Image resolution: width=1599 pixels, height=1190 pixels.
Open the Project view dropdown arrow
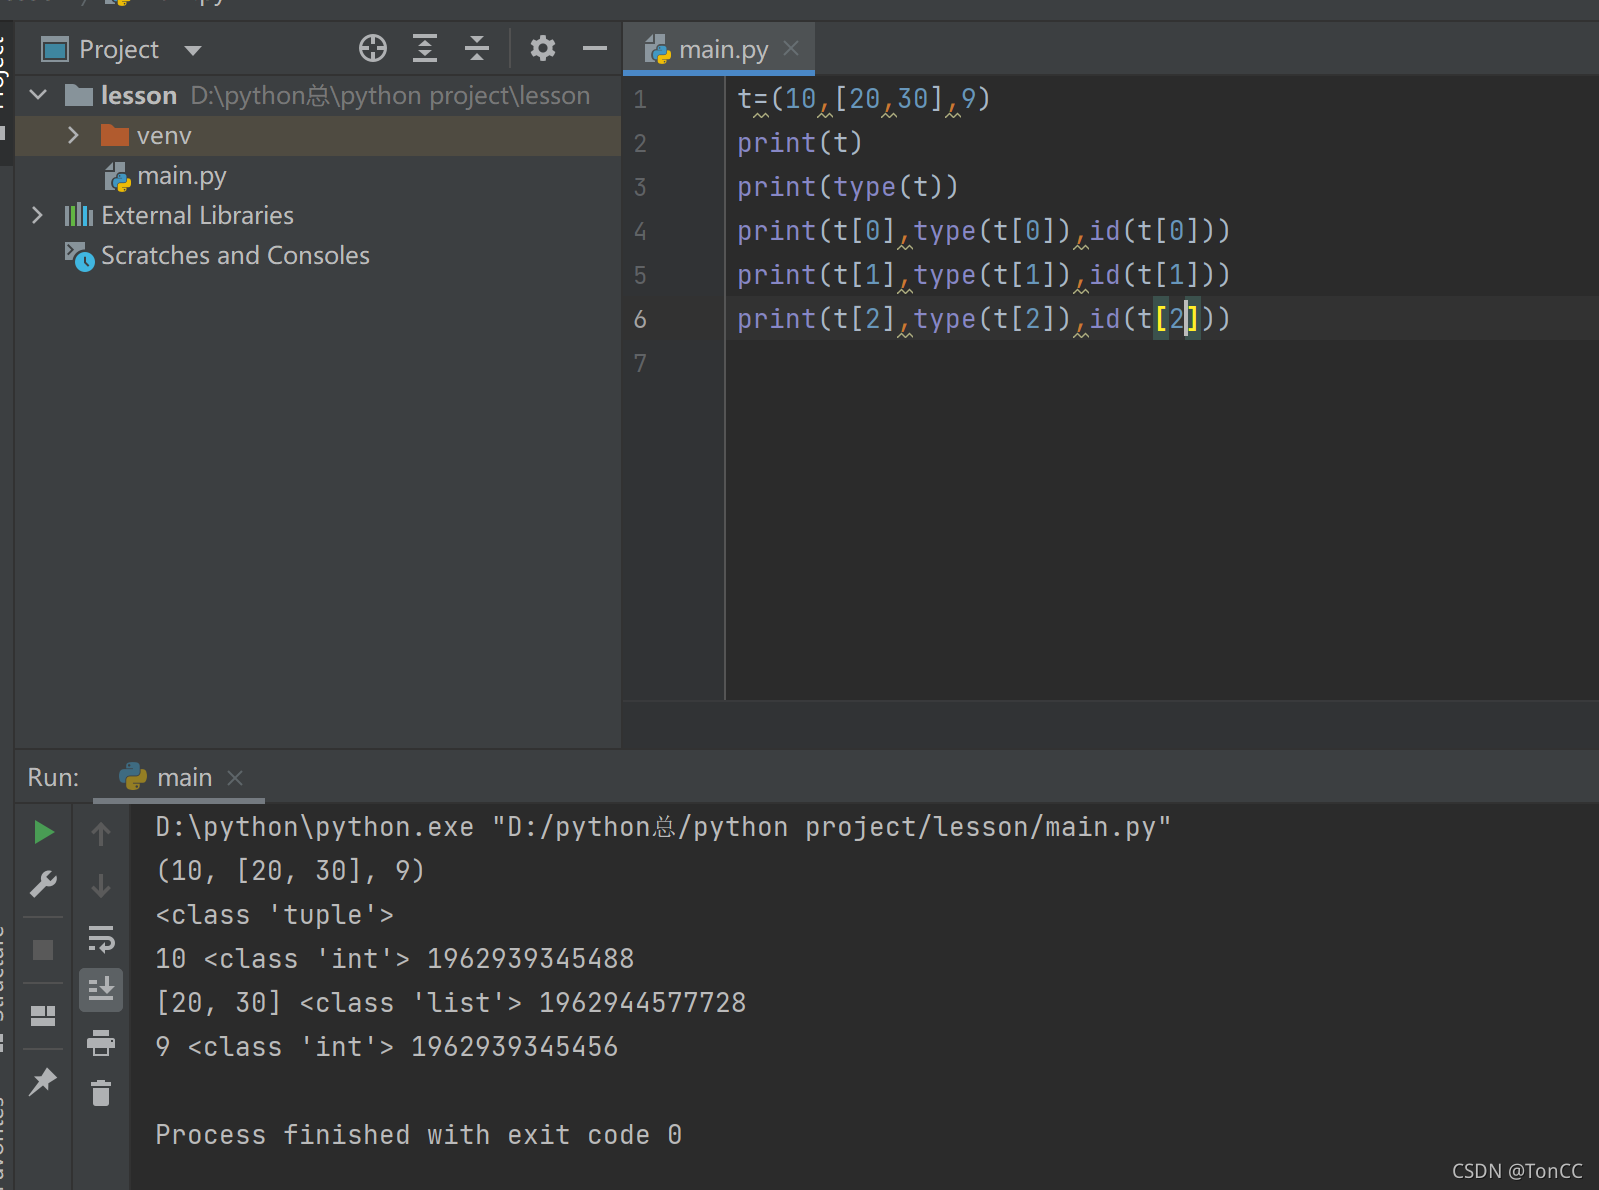click(x=193, y=50)
